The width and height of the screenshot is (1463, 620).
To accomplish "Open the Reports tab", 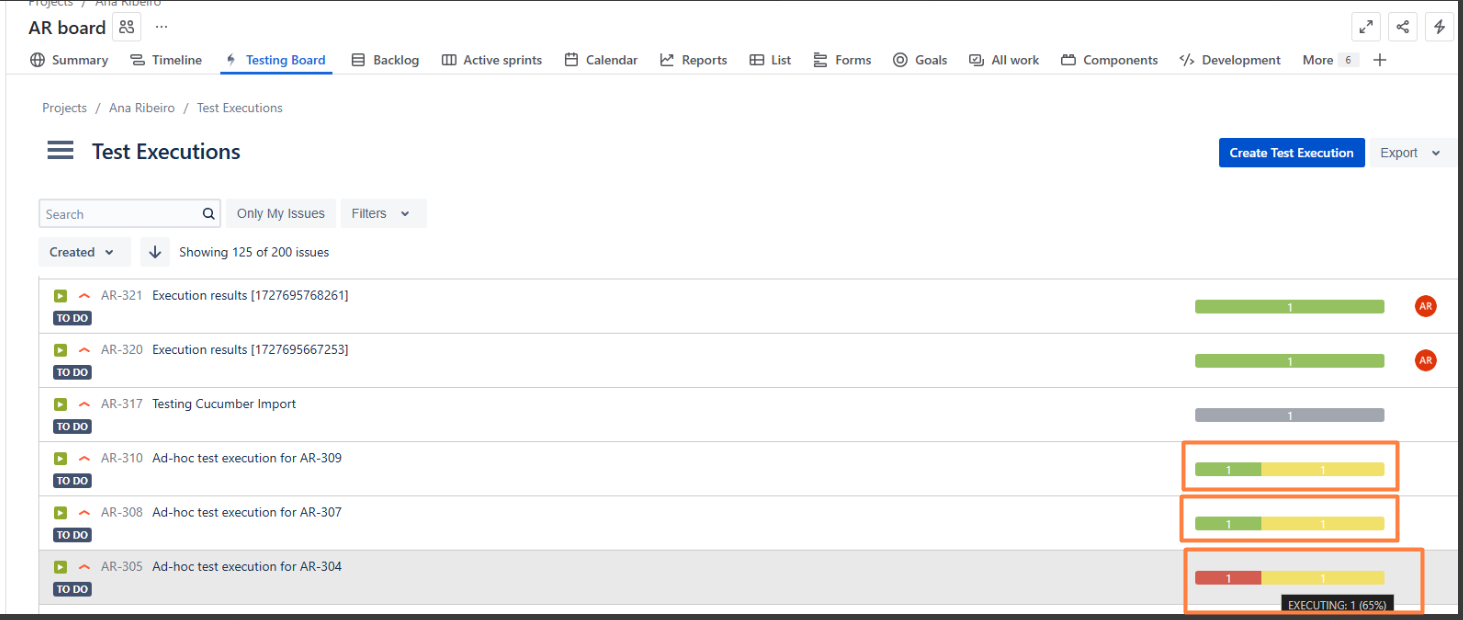I will [x=693, y=60].
